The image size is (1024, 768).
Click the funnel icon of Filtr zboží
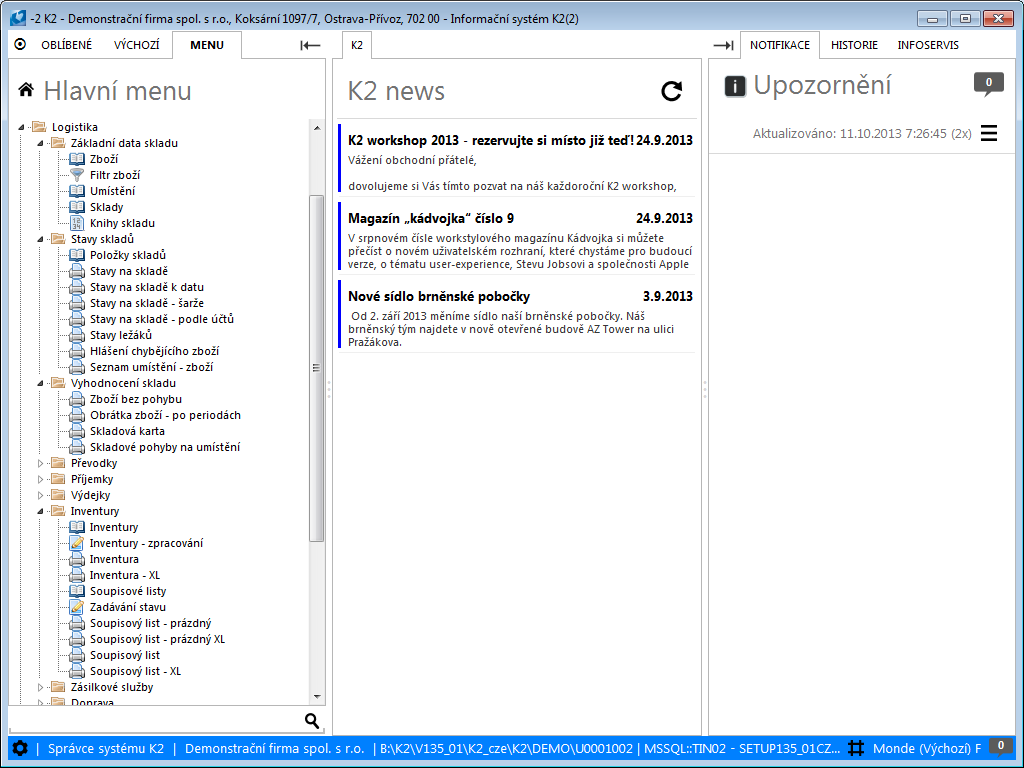pos(77,175)
